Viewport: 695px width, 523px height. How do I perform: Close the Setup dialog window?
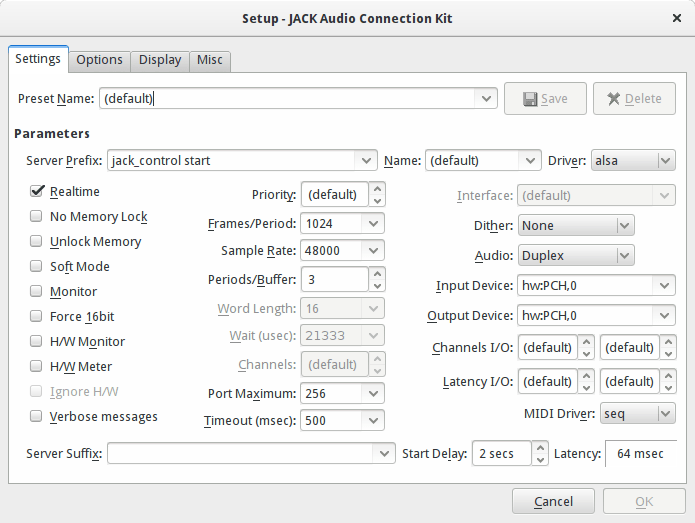click(676, 18)
